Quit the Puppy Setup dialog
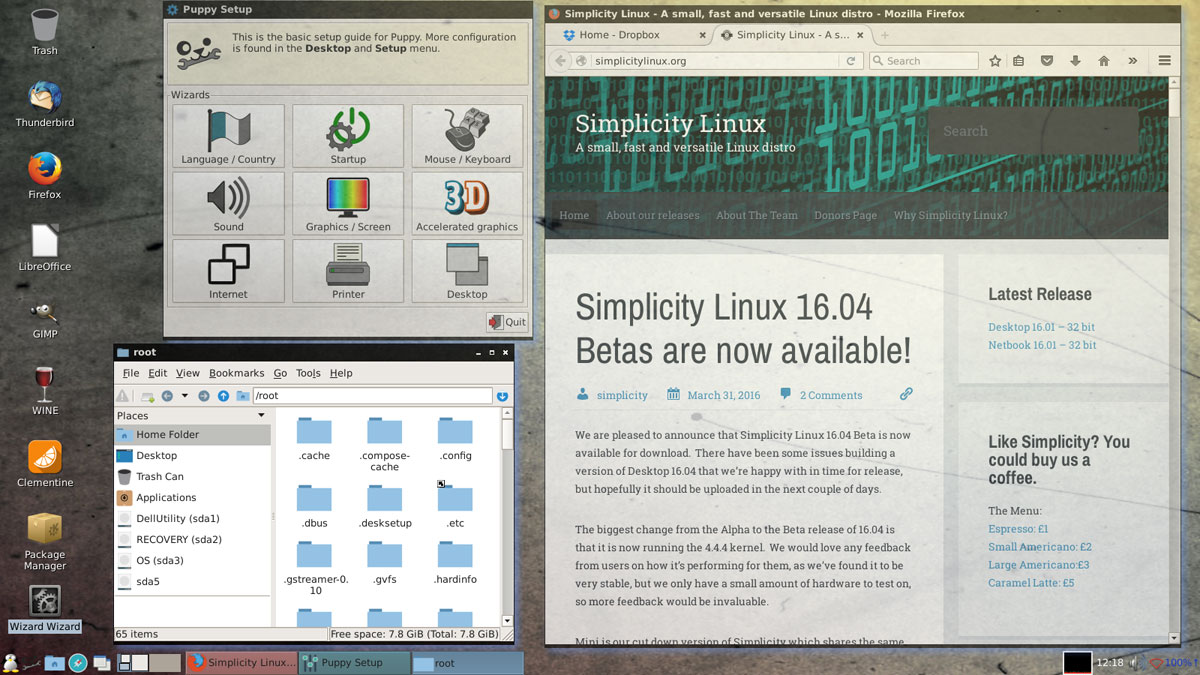 tap(508, 322)
